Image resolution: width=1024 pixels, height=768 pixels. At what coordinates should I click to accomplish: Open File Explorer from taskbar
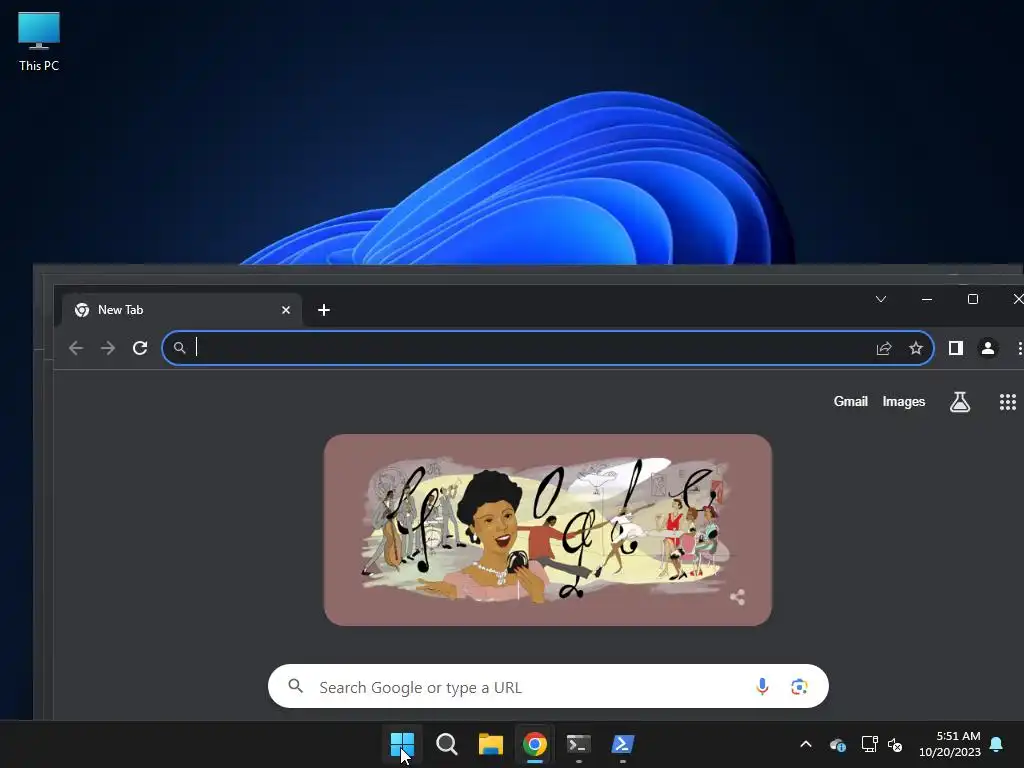pos(490,744)
